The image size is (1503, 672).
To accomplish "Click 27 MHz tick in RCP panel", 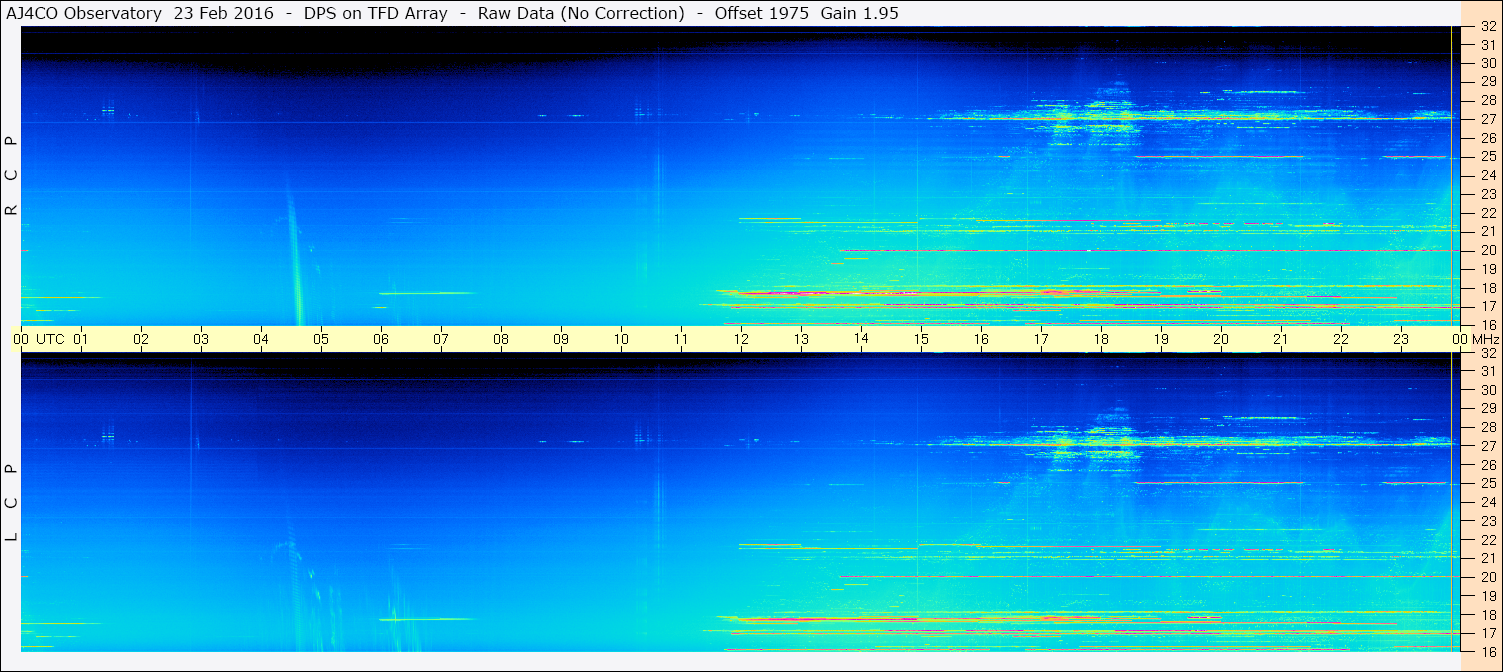I will coord(1487,119).
